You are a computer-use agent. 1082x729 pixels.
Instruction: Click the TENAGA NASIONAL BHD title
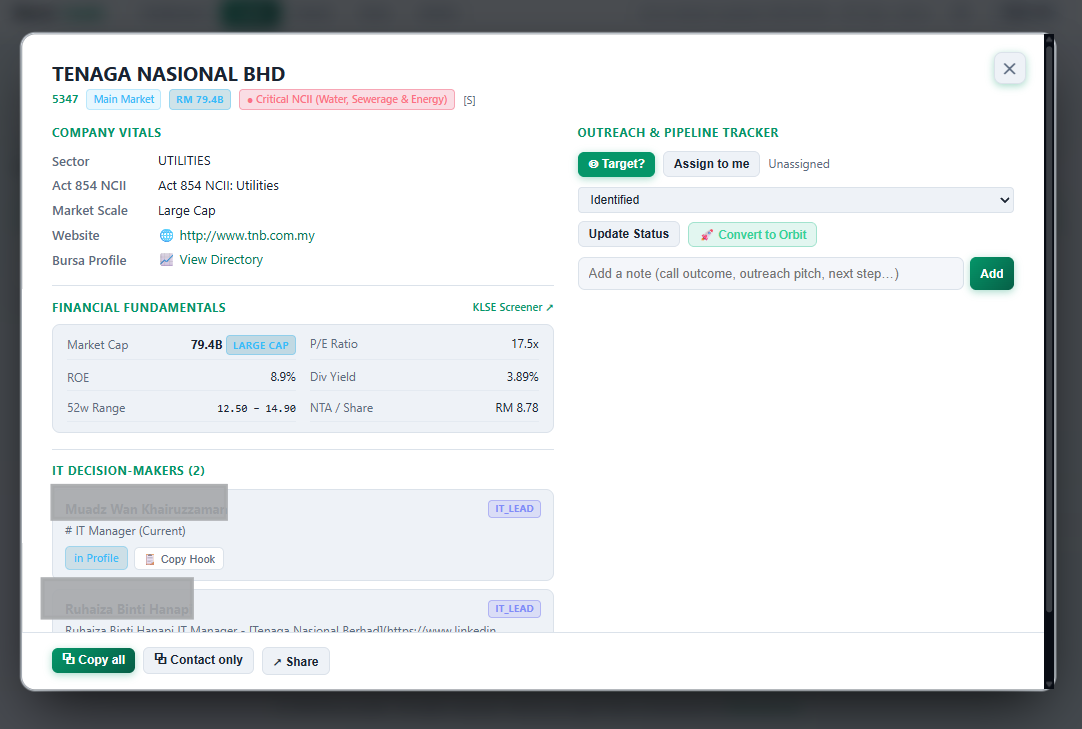click(168, 74)
